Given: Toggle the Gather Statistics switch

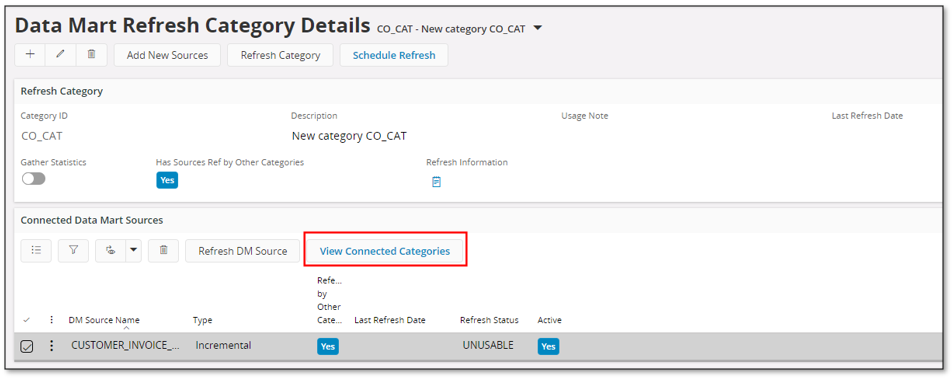Looking at the screenshot, I should (33, 179).
